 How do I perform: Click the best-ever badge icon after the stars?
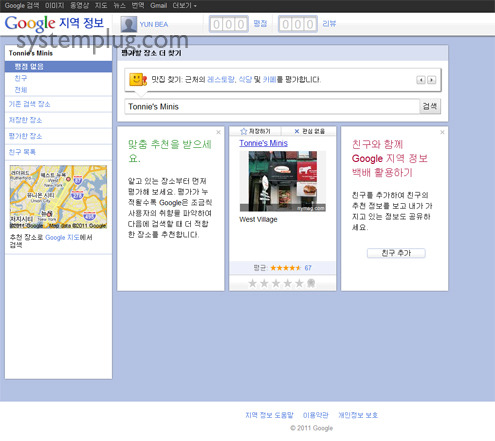[x=311, y=283]
